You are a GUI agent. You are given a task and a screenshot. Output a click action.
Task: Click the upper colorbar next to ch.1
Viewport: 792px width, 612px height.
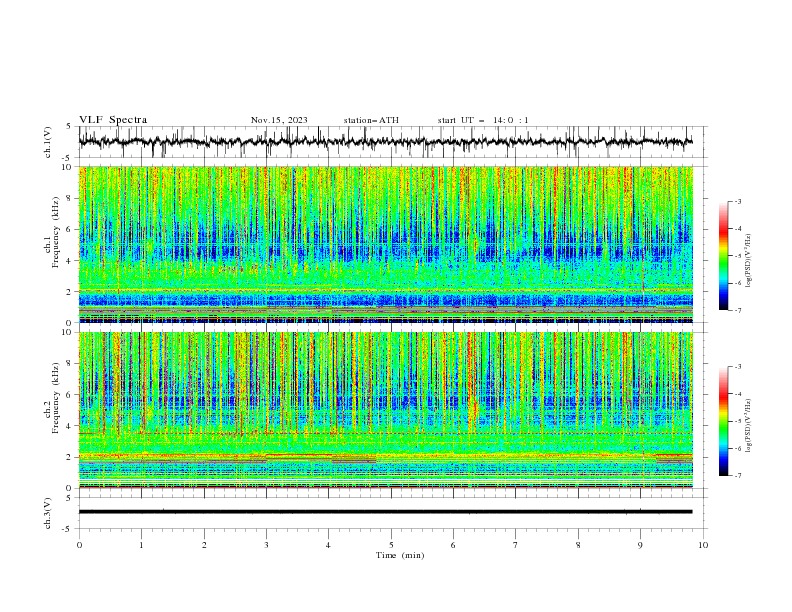click(x=723, y=256)
